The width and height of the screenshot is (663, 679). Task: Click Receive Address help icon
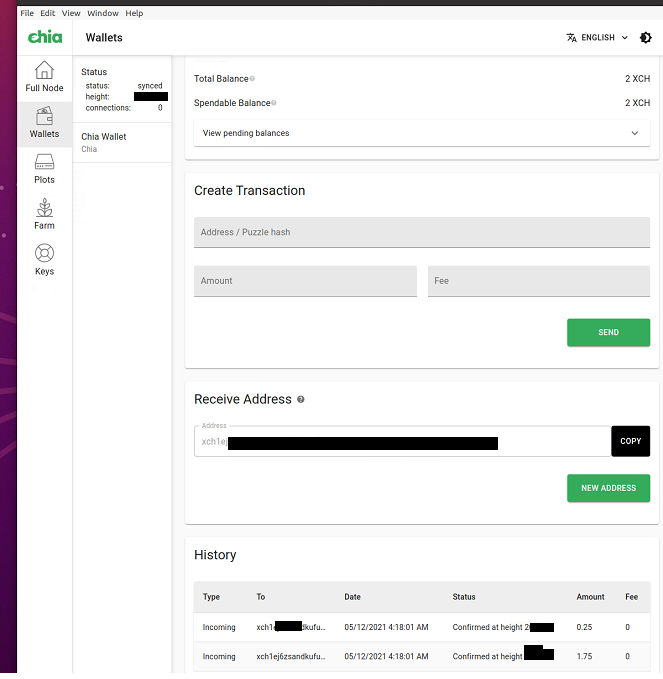[x=301, y=399]
